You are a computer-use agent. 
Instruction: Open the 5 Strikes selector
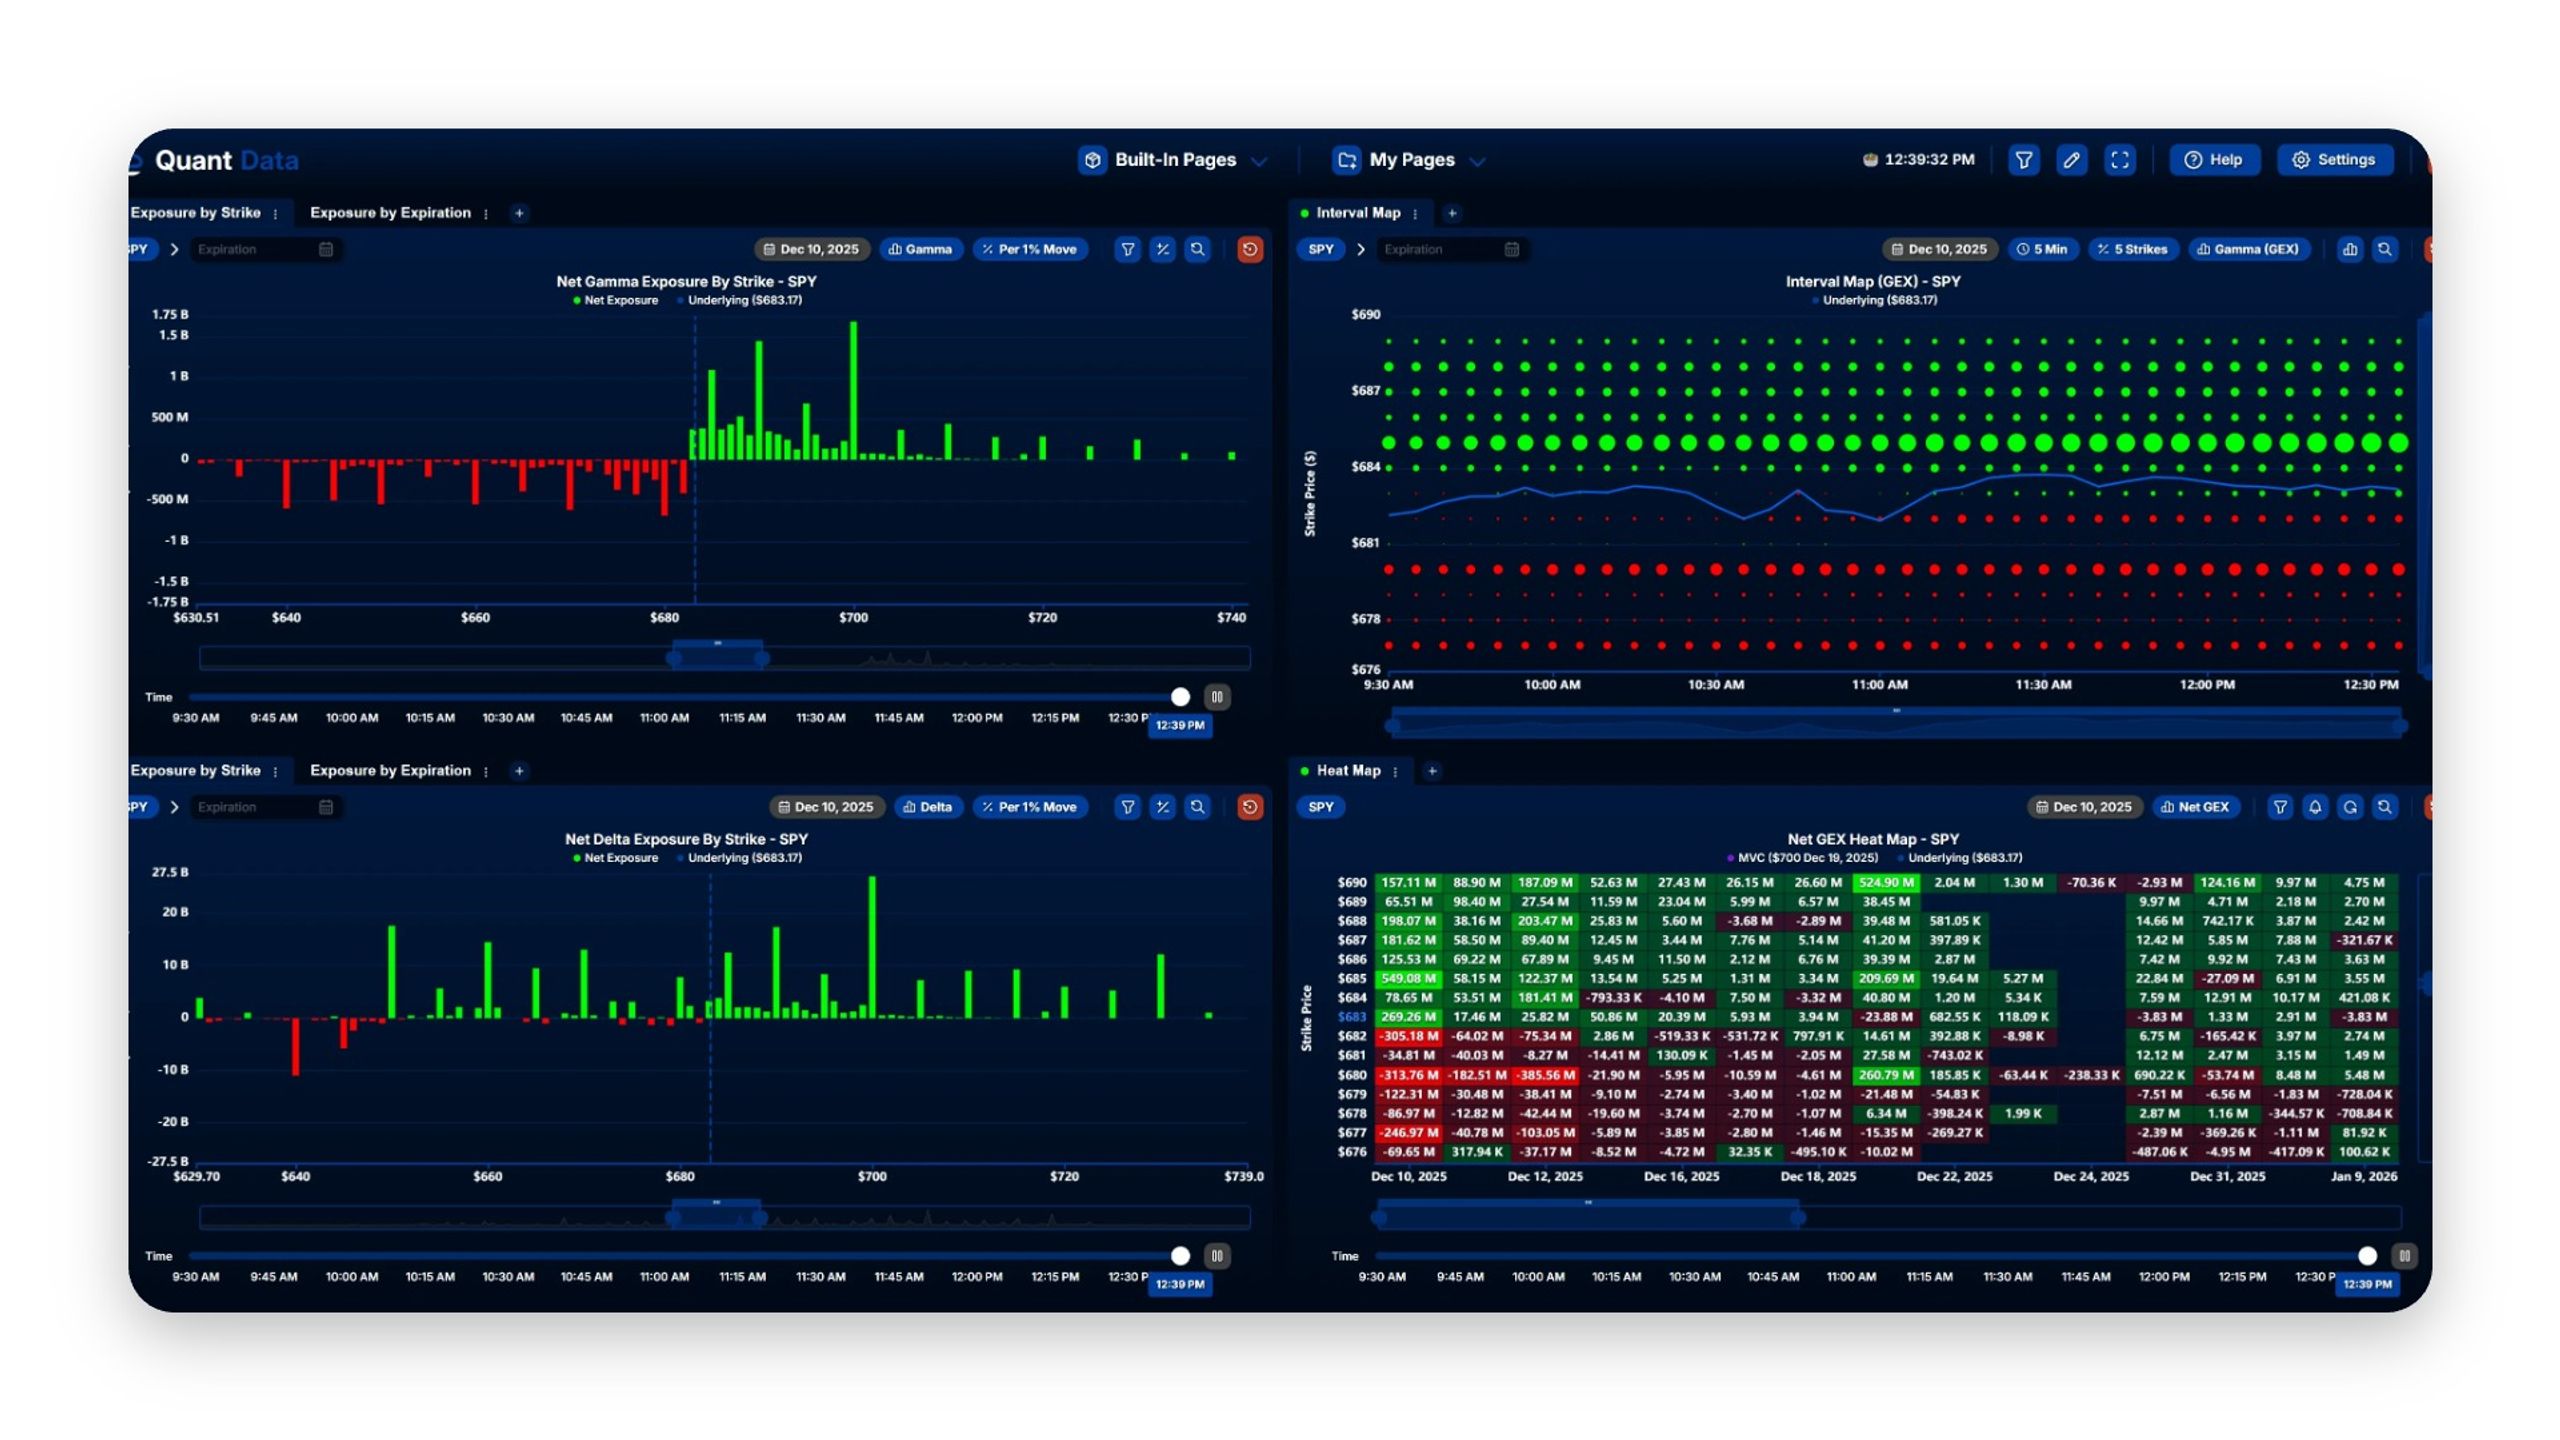pos(2133,249)
